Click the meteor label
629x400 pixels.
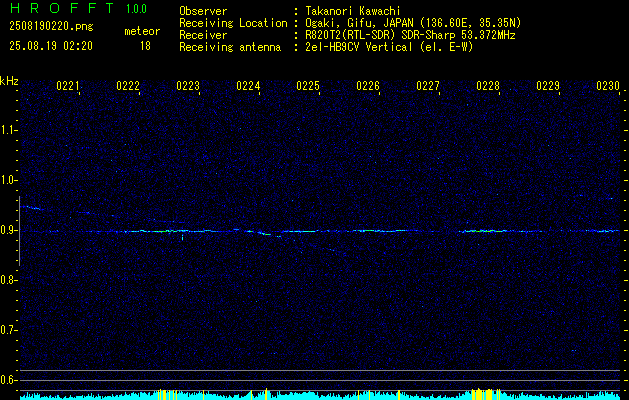point(142,31)
